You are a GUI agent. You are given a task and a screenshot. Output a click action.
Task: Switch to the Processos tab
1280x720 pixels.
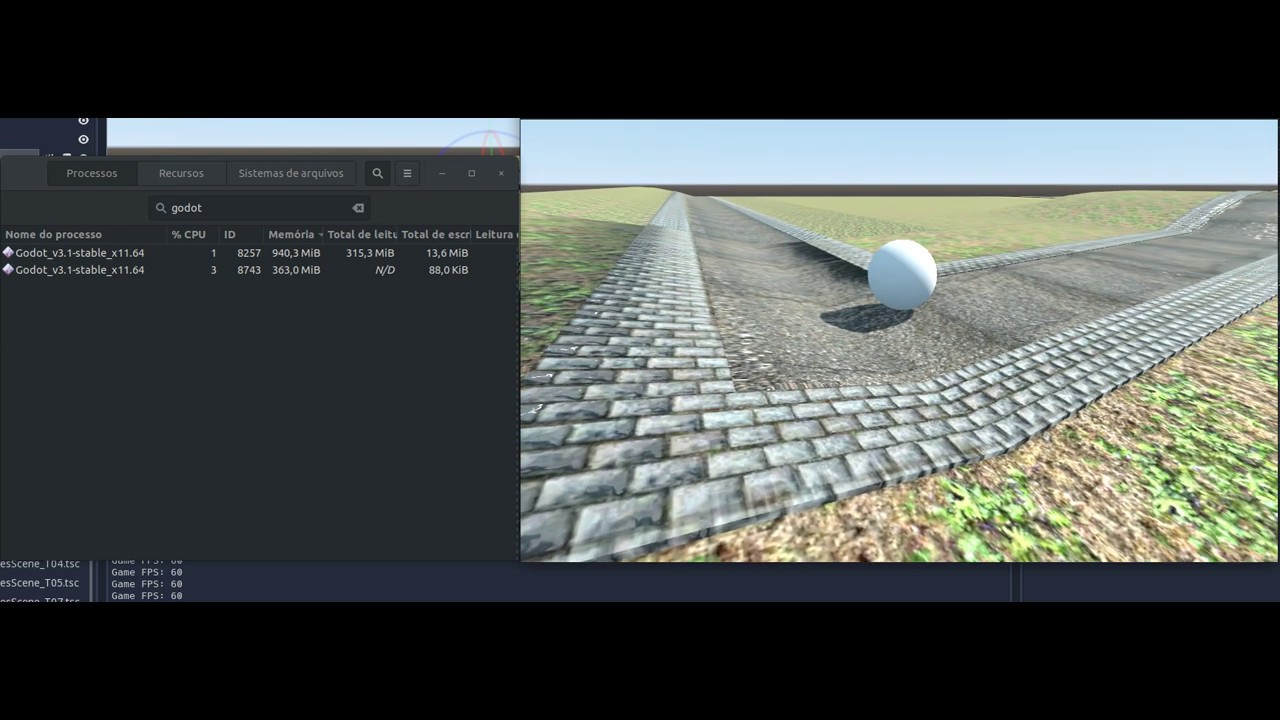[92, 173]
